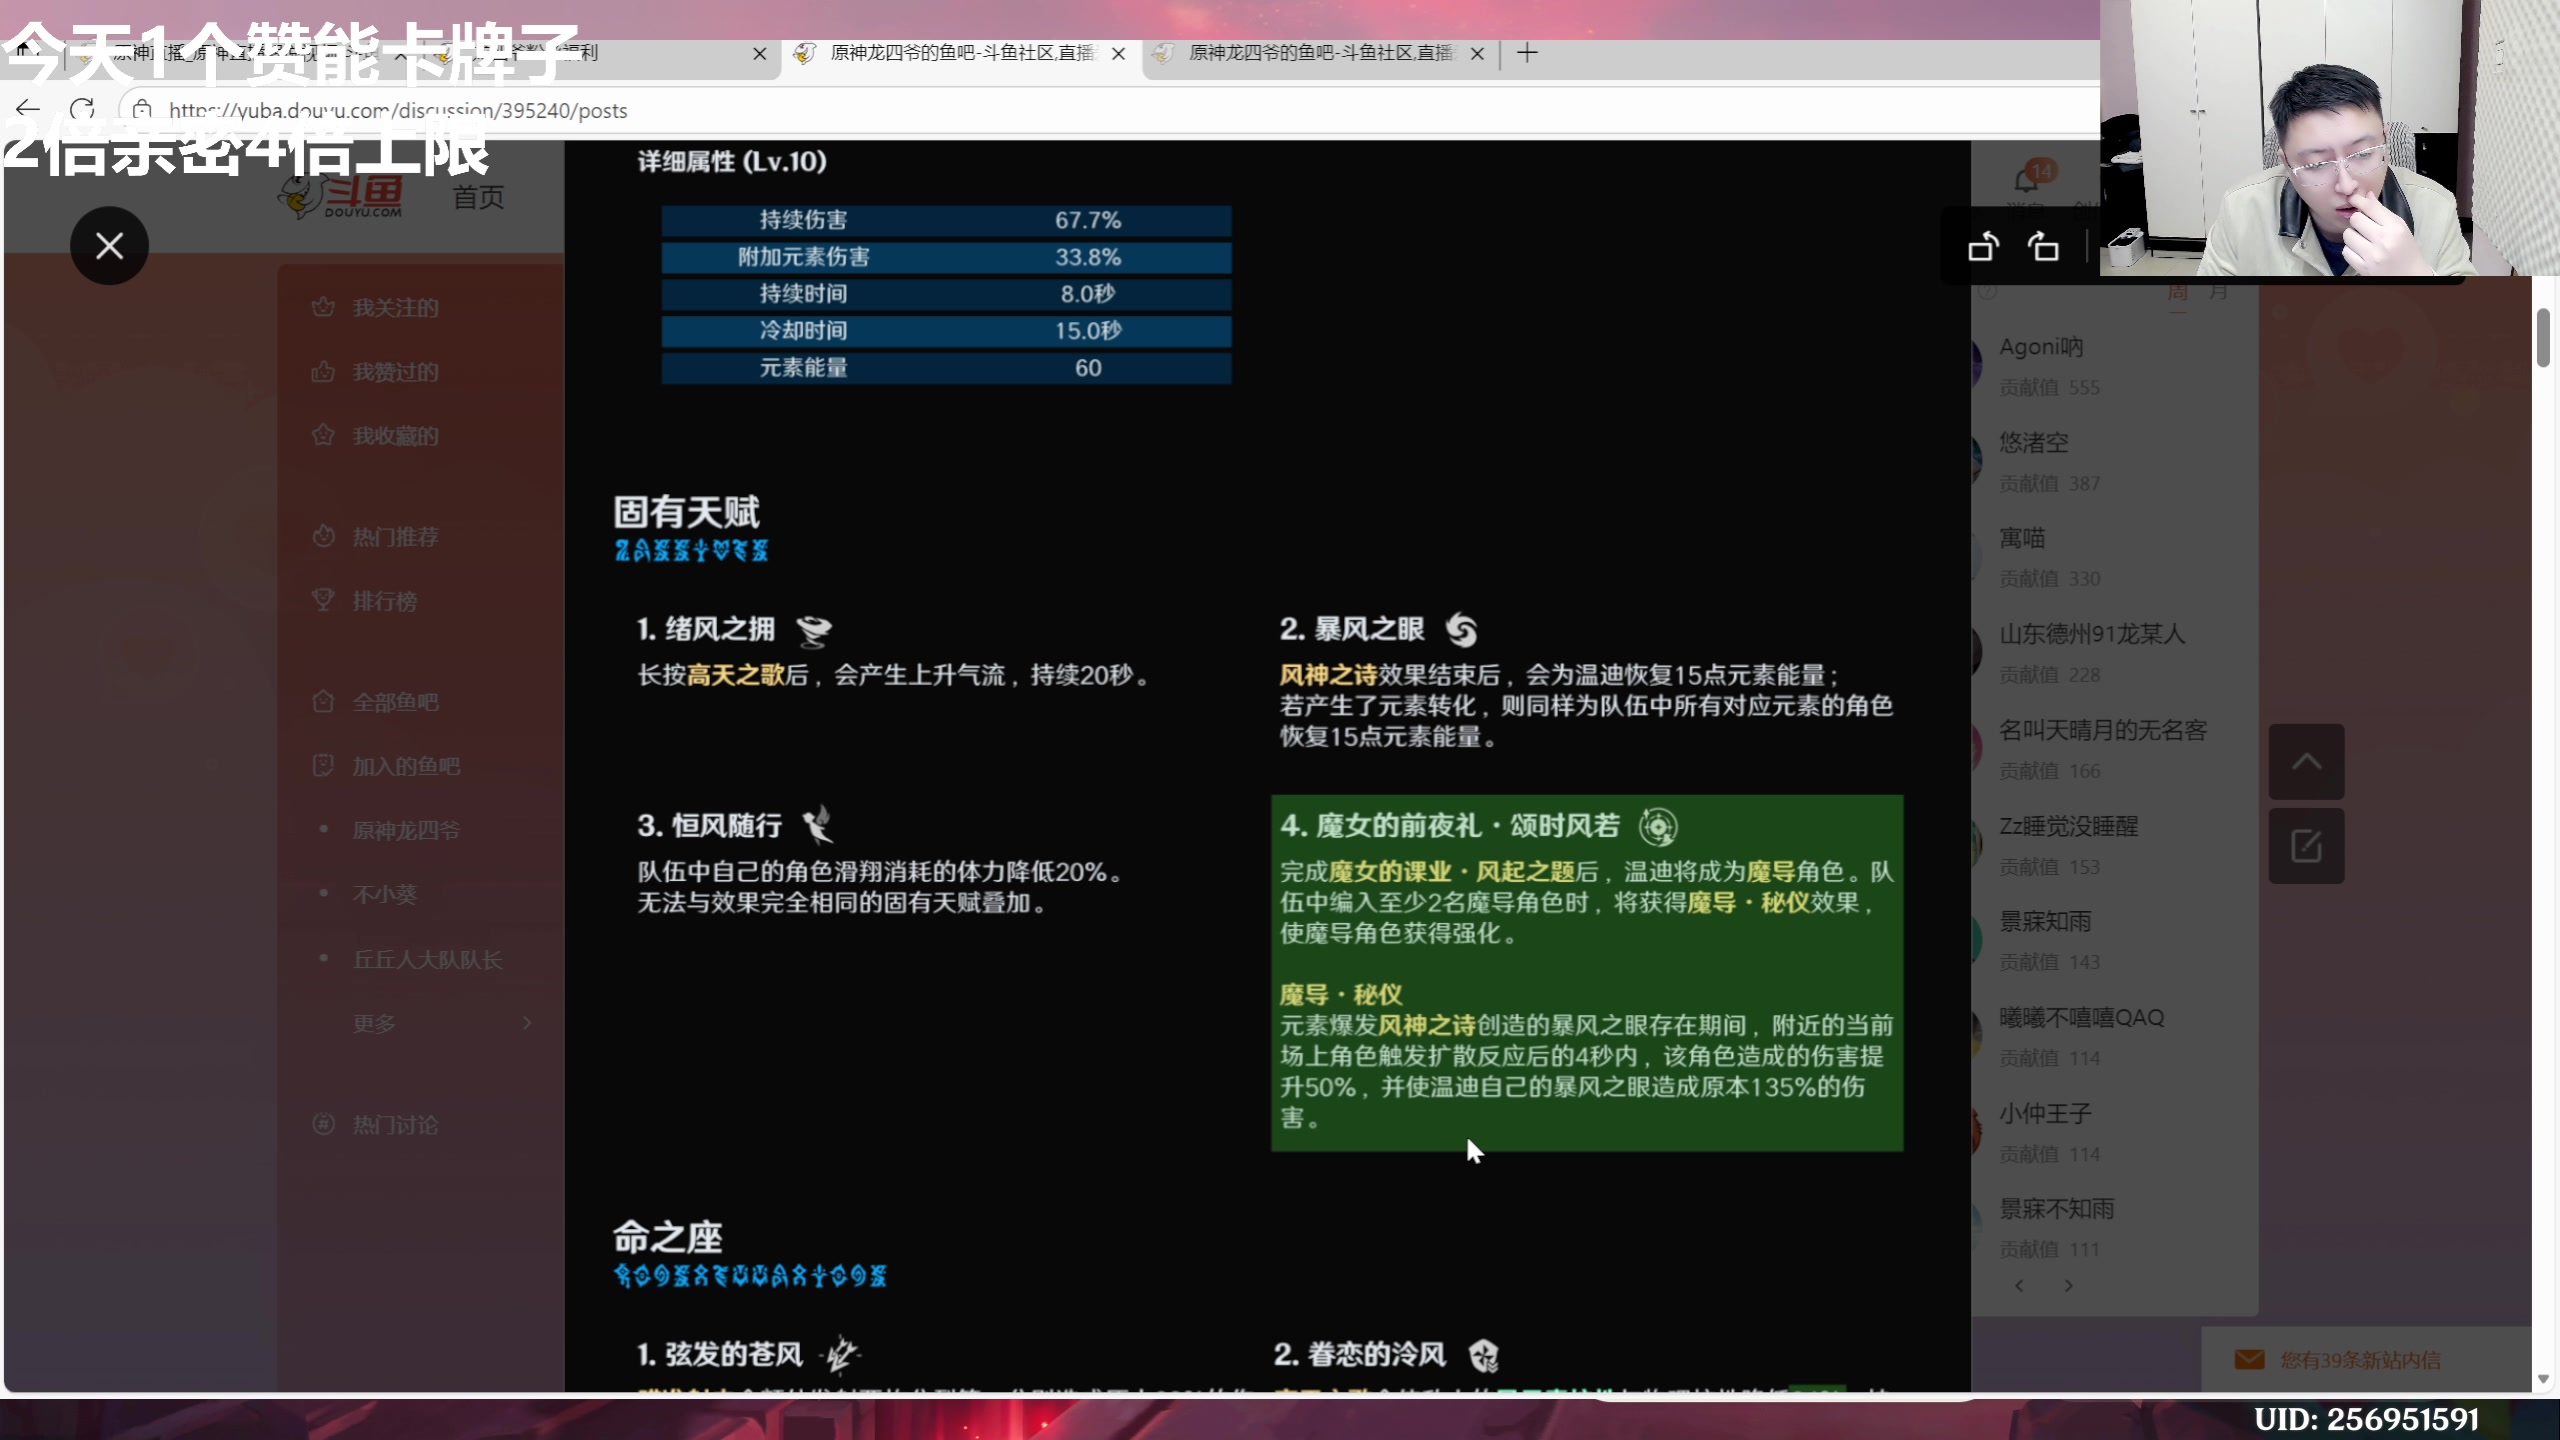Navigate back in the browser

(x=26, y=109)
